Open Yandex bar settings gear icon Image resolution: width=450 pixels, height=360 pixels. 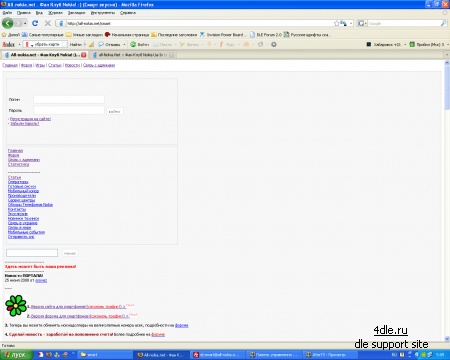[274, 44]
